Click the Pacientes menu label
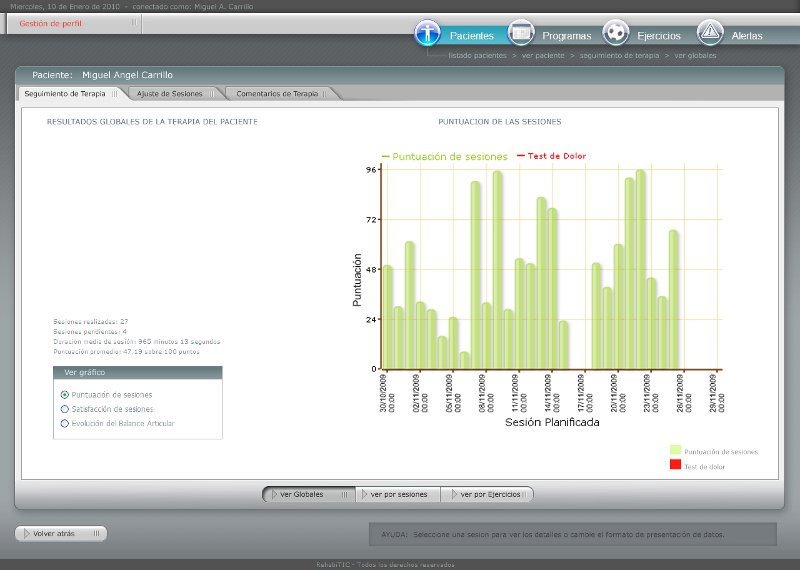The image size is (800, 570). [x=471, y=36]
